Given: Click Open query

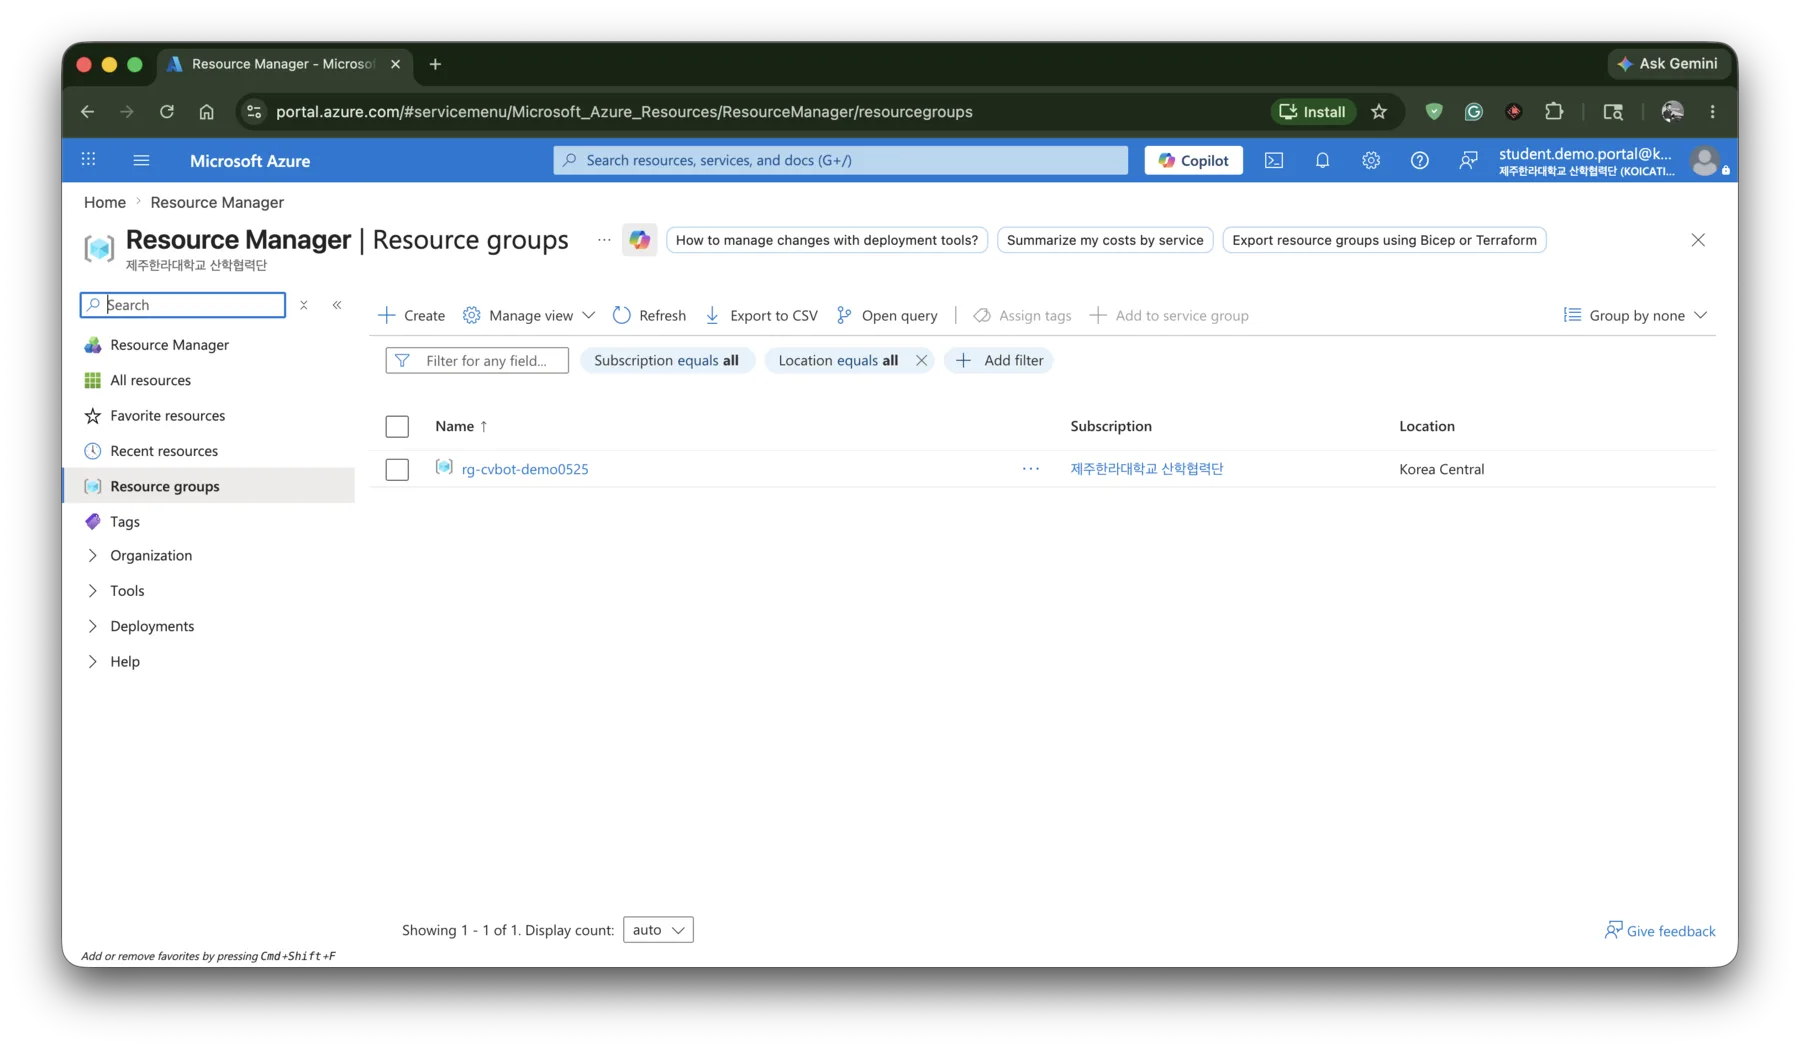Looking at the screenshot, I should [x=887, y=316].
